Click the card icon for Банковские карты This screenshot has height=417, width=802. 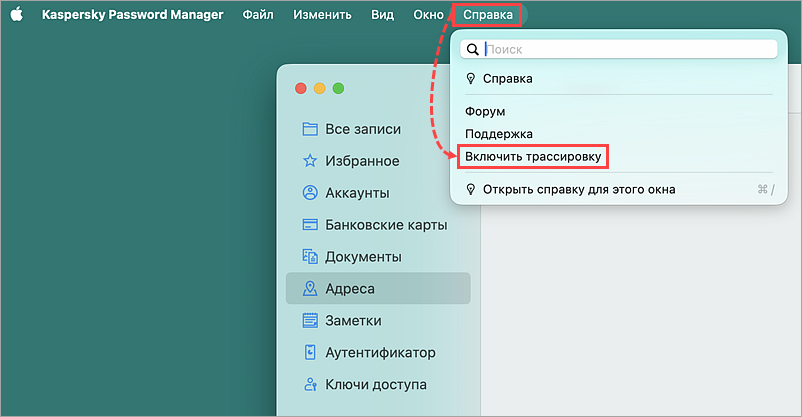click(310, 225)
